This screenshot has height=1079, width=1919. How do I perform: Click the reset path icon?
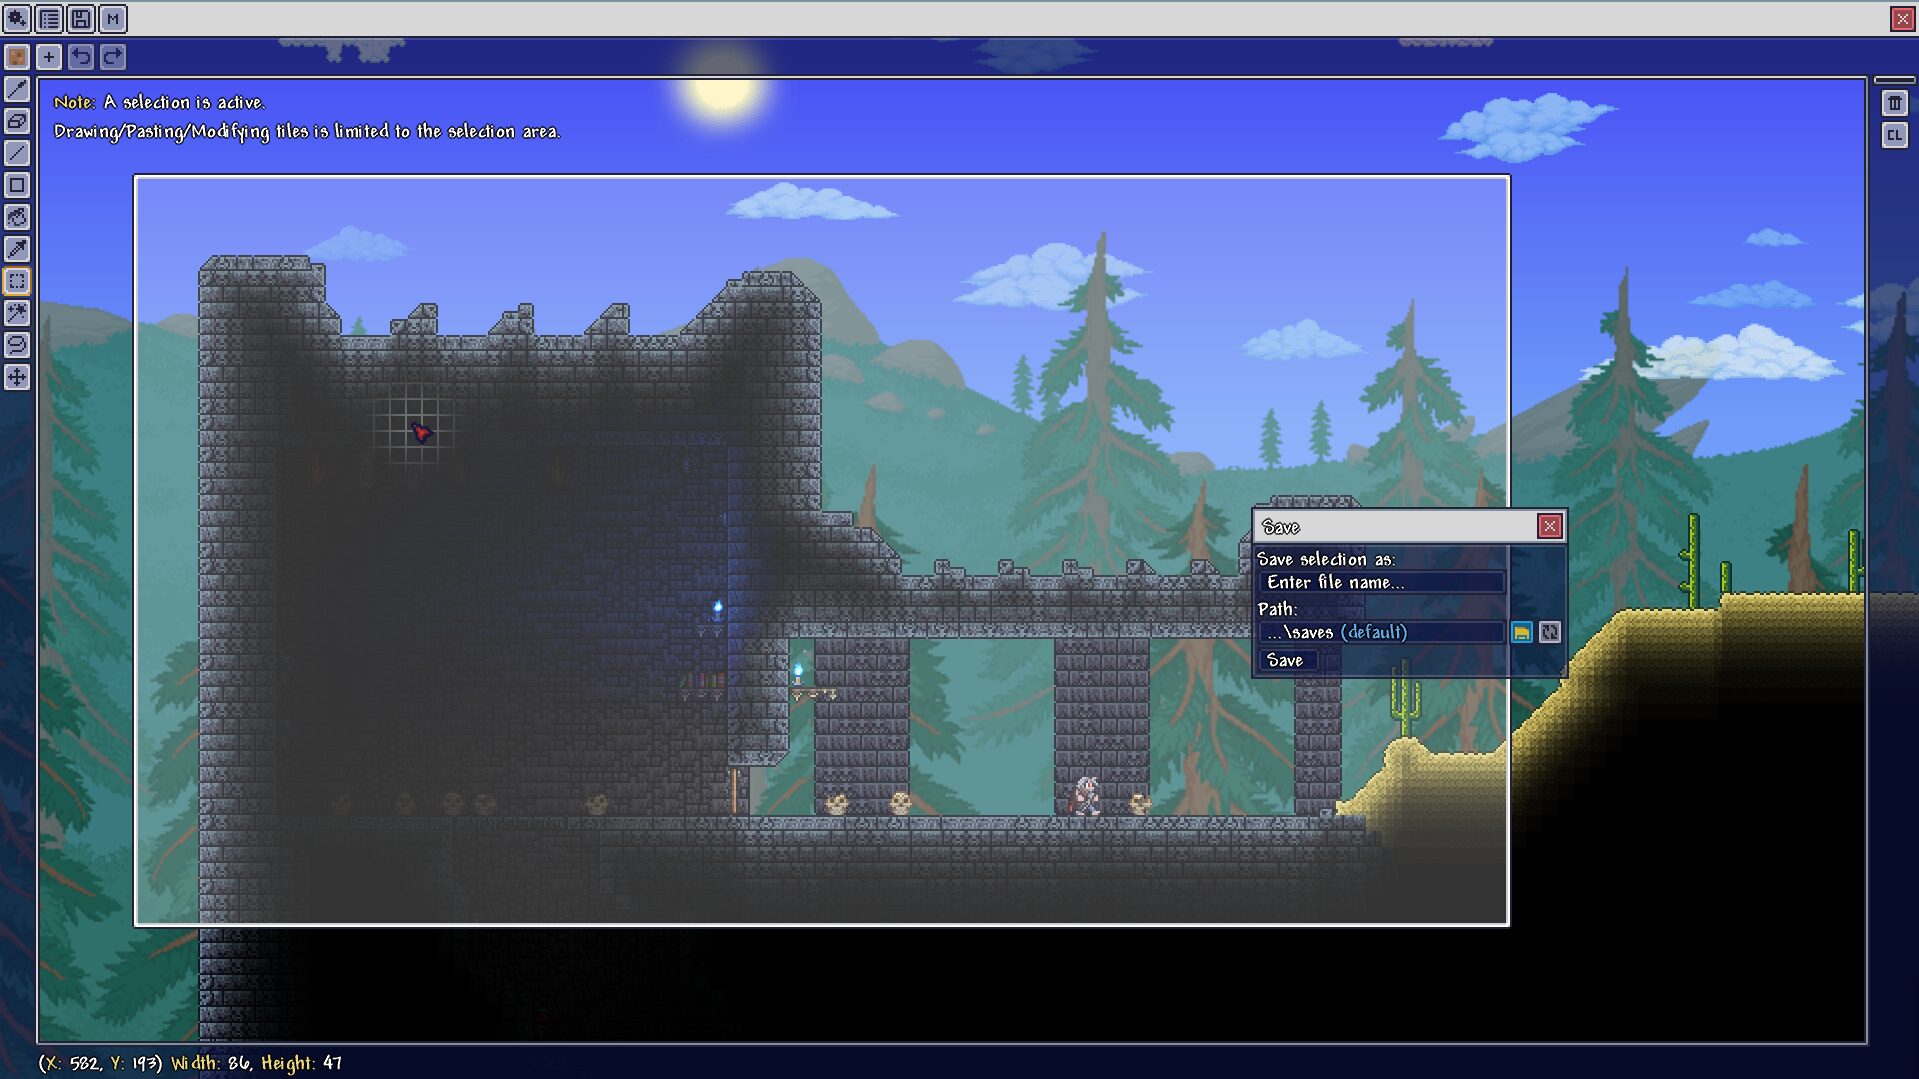(1549, 632)
